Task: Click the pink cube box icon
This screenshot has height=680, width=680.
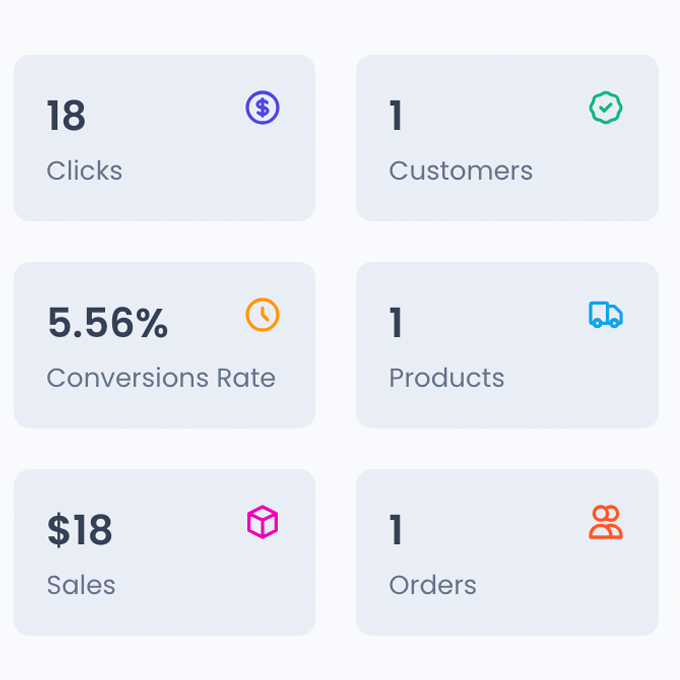Action: coord(262,522)
